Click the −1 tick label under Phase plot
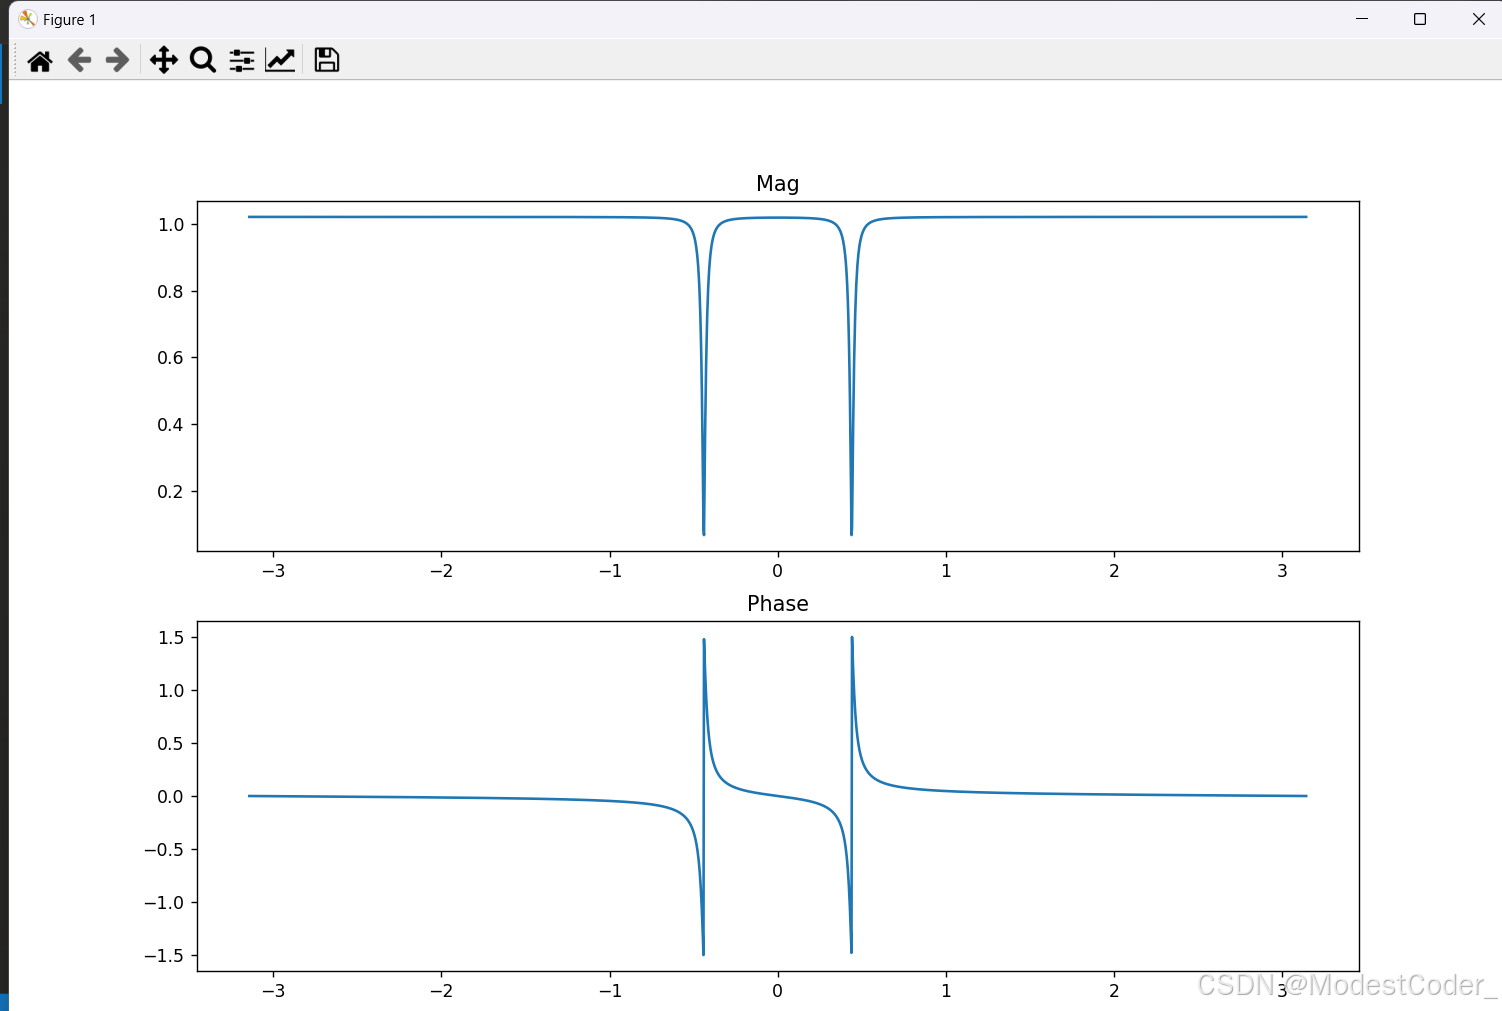 pyautogui.click(x=610, y=991)
